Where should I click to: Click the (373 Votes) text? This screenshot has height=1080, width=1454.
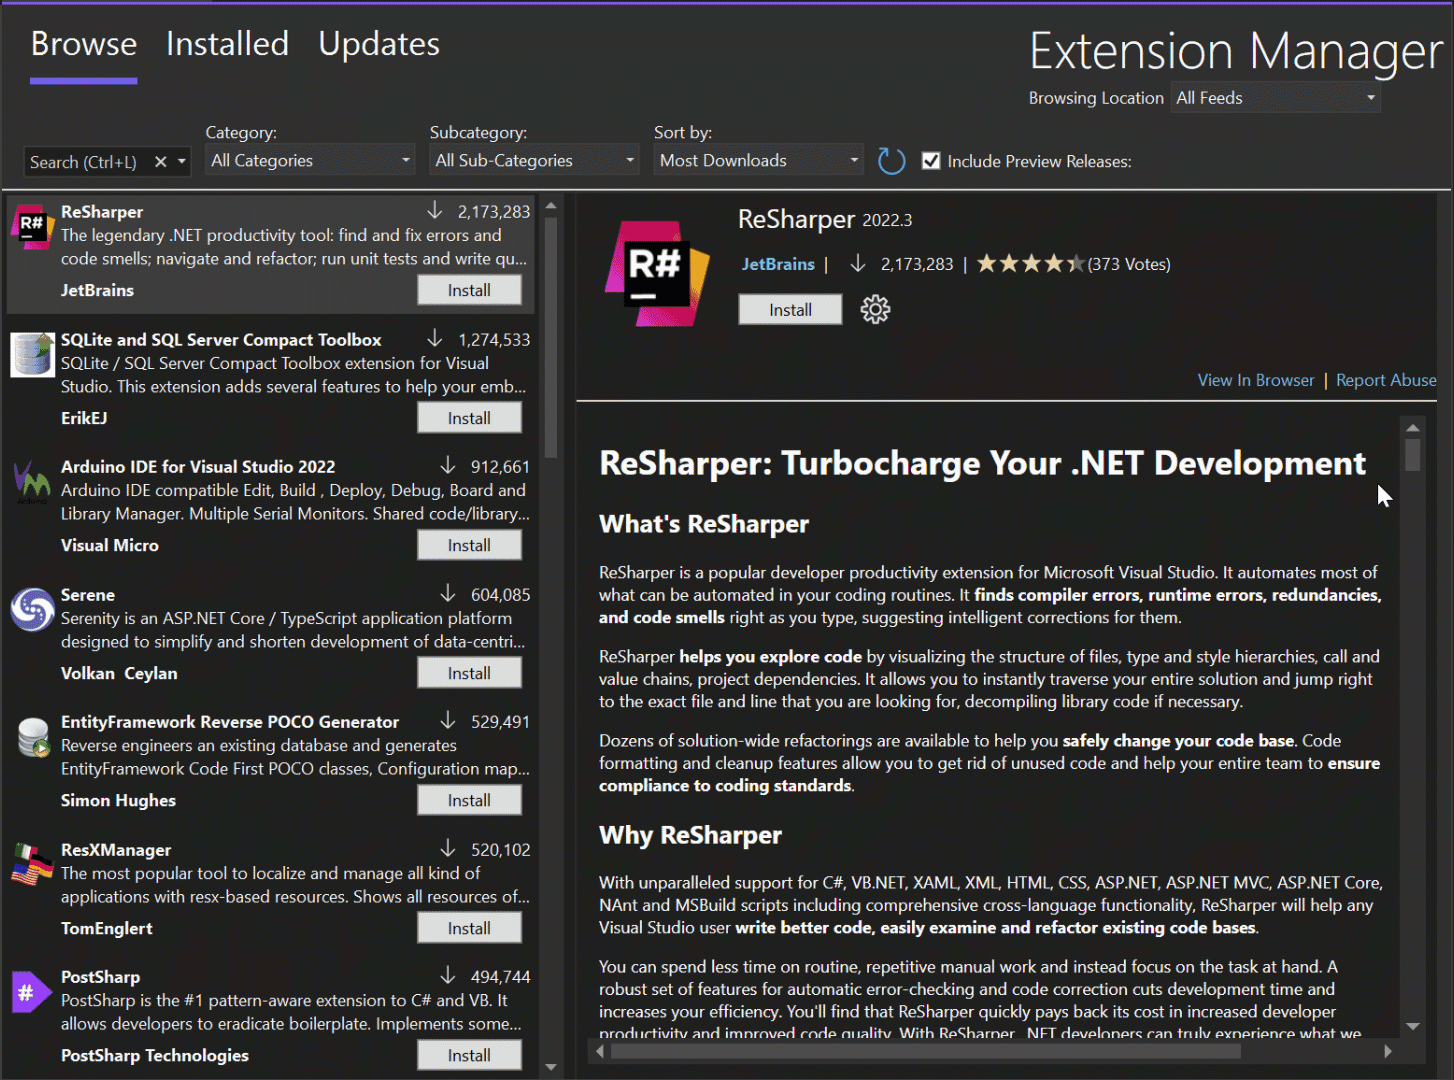pos(1129,264)
